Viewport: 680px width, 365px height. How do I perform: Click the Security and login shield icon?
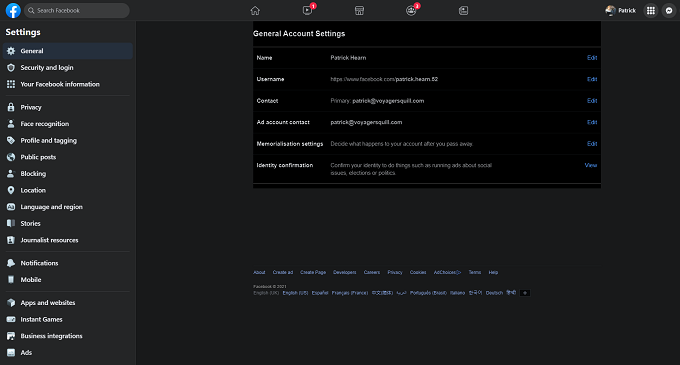(11, 68)
